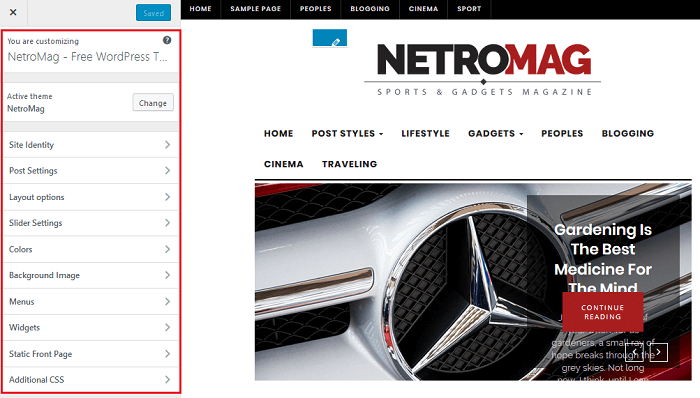
Task: Click the Change theme button
Action: 153,103
